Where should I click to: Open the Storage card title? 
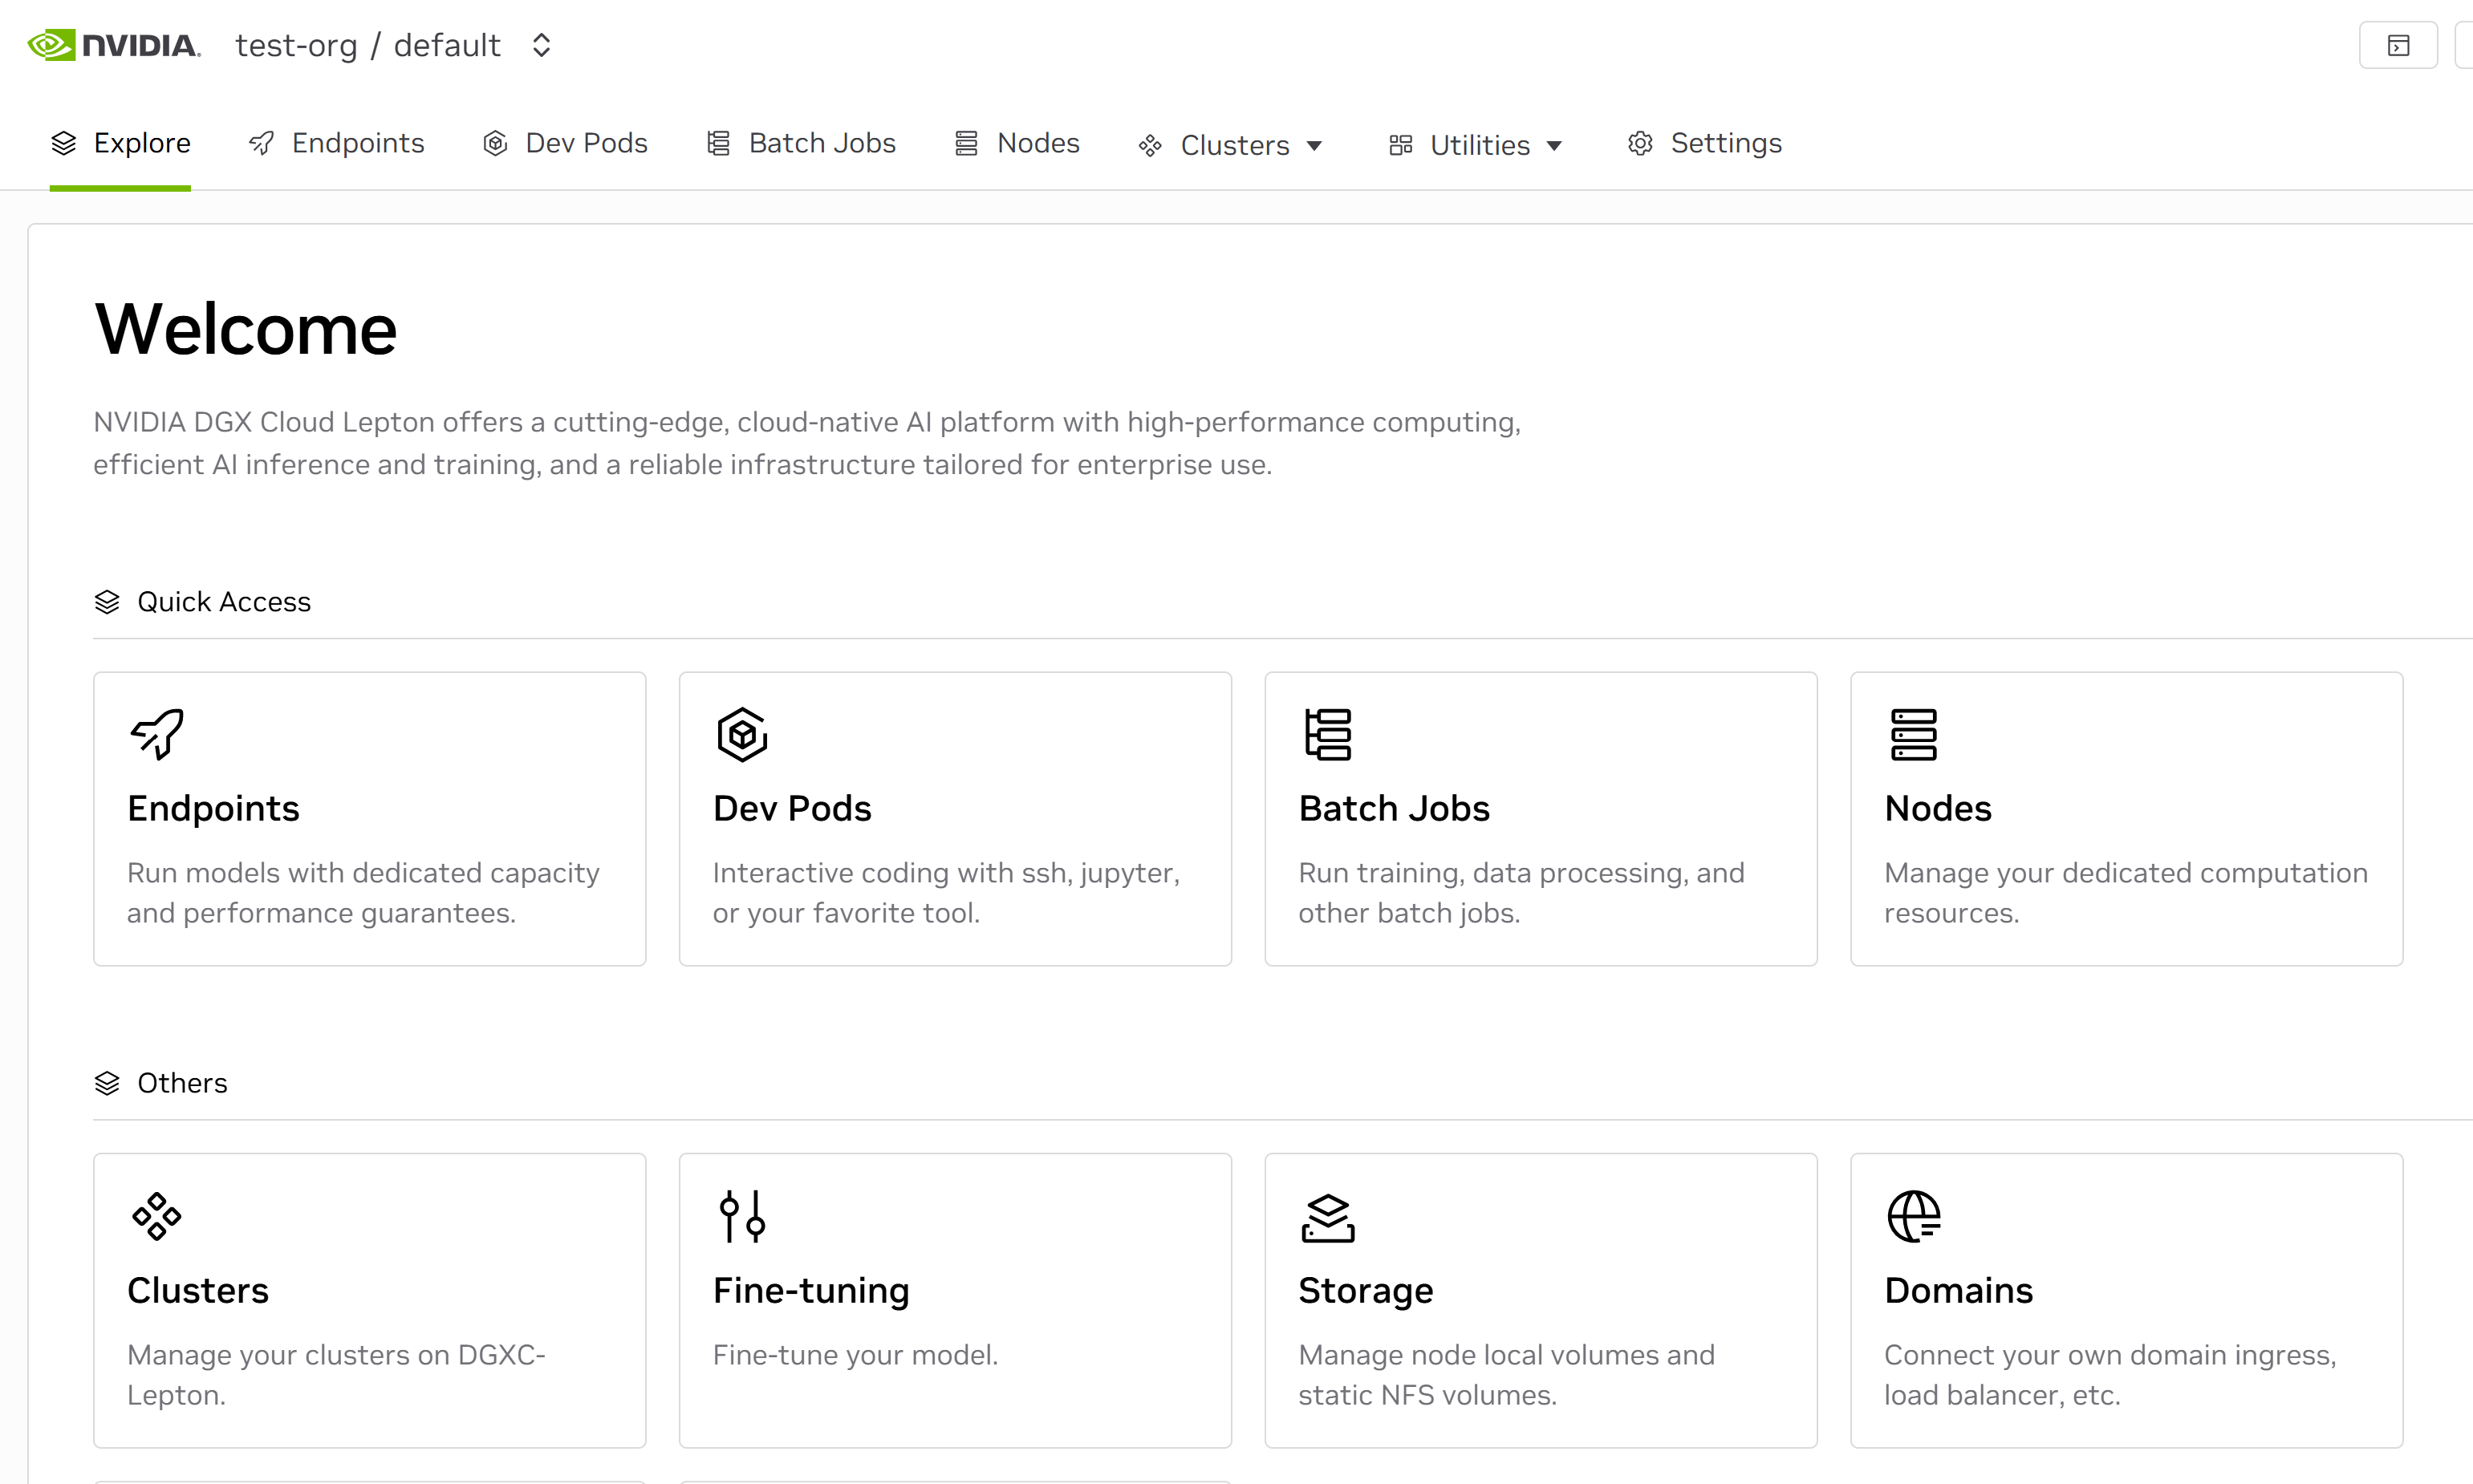click(1366, 1291)
